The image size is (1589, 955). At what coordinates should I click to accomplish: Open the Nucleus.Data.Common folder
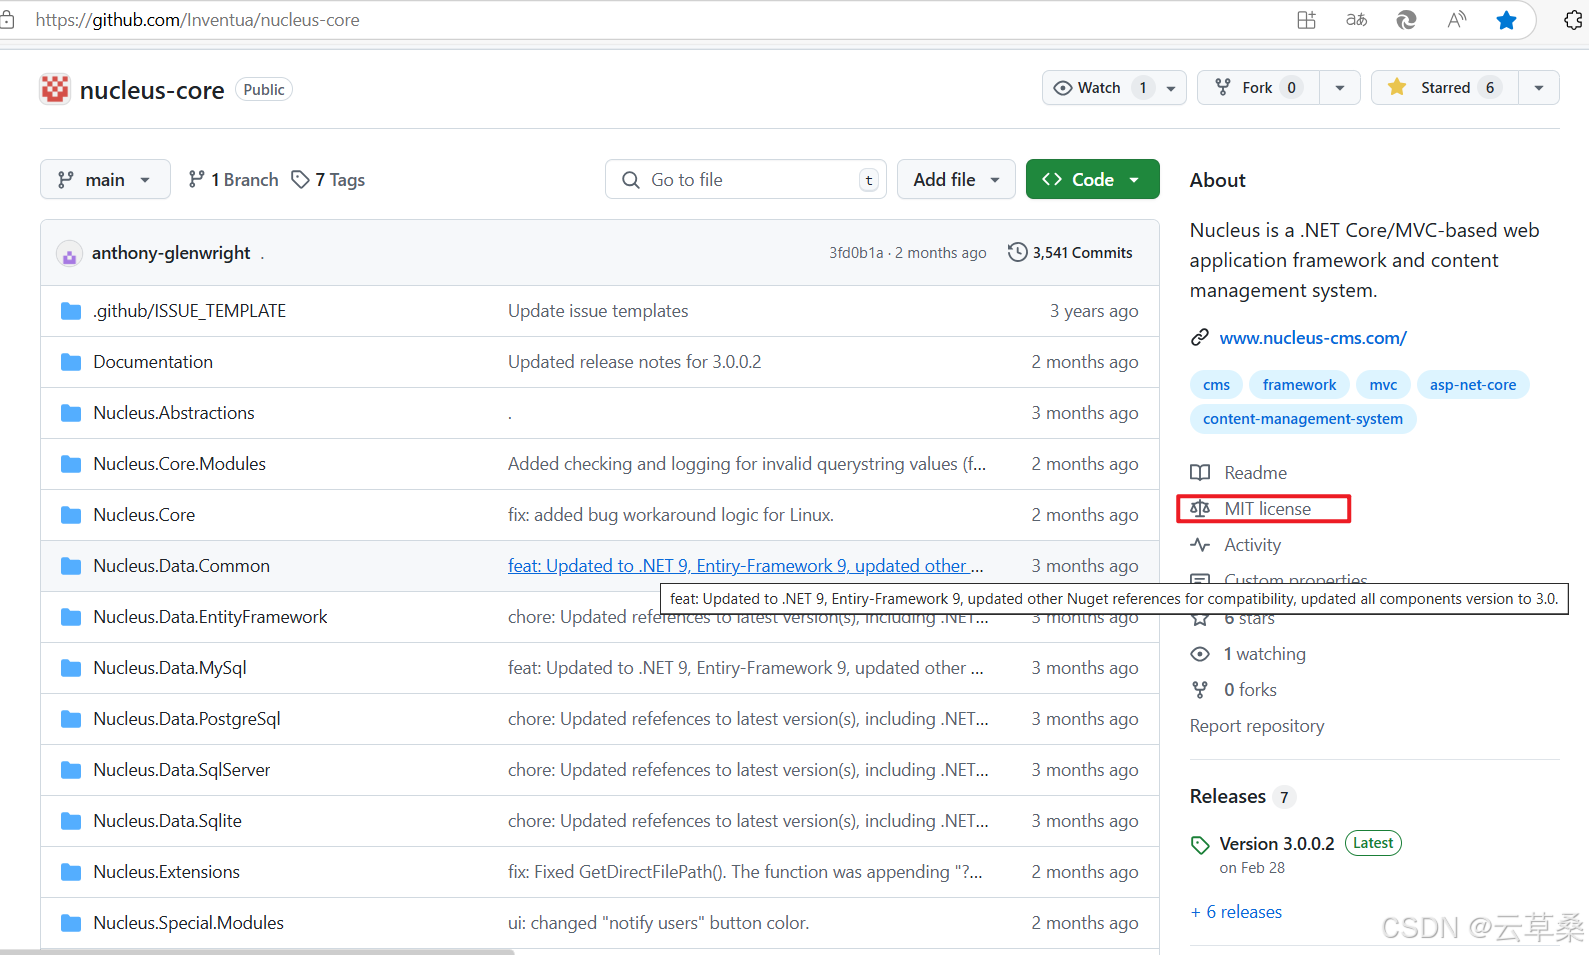[x=182, y=566]
